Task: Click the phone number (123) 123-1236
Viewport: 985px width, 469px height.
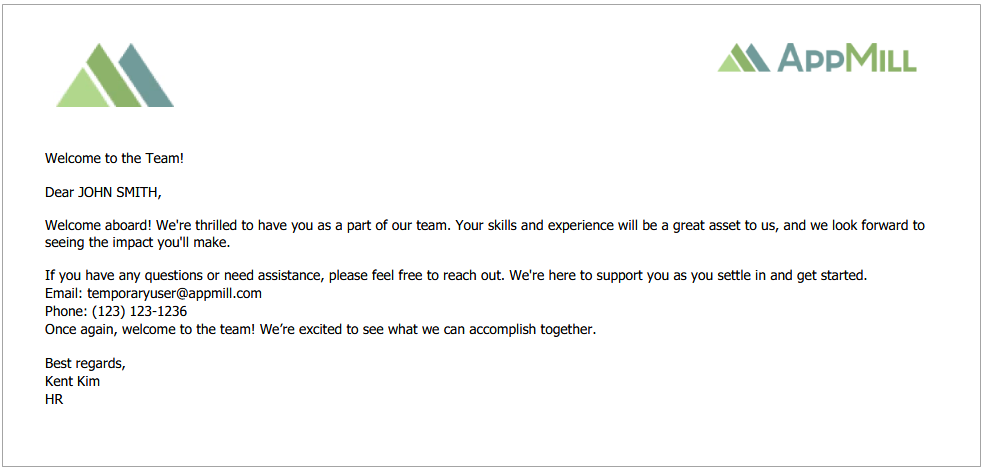Action: click(x=139, y=311)
